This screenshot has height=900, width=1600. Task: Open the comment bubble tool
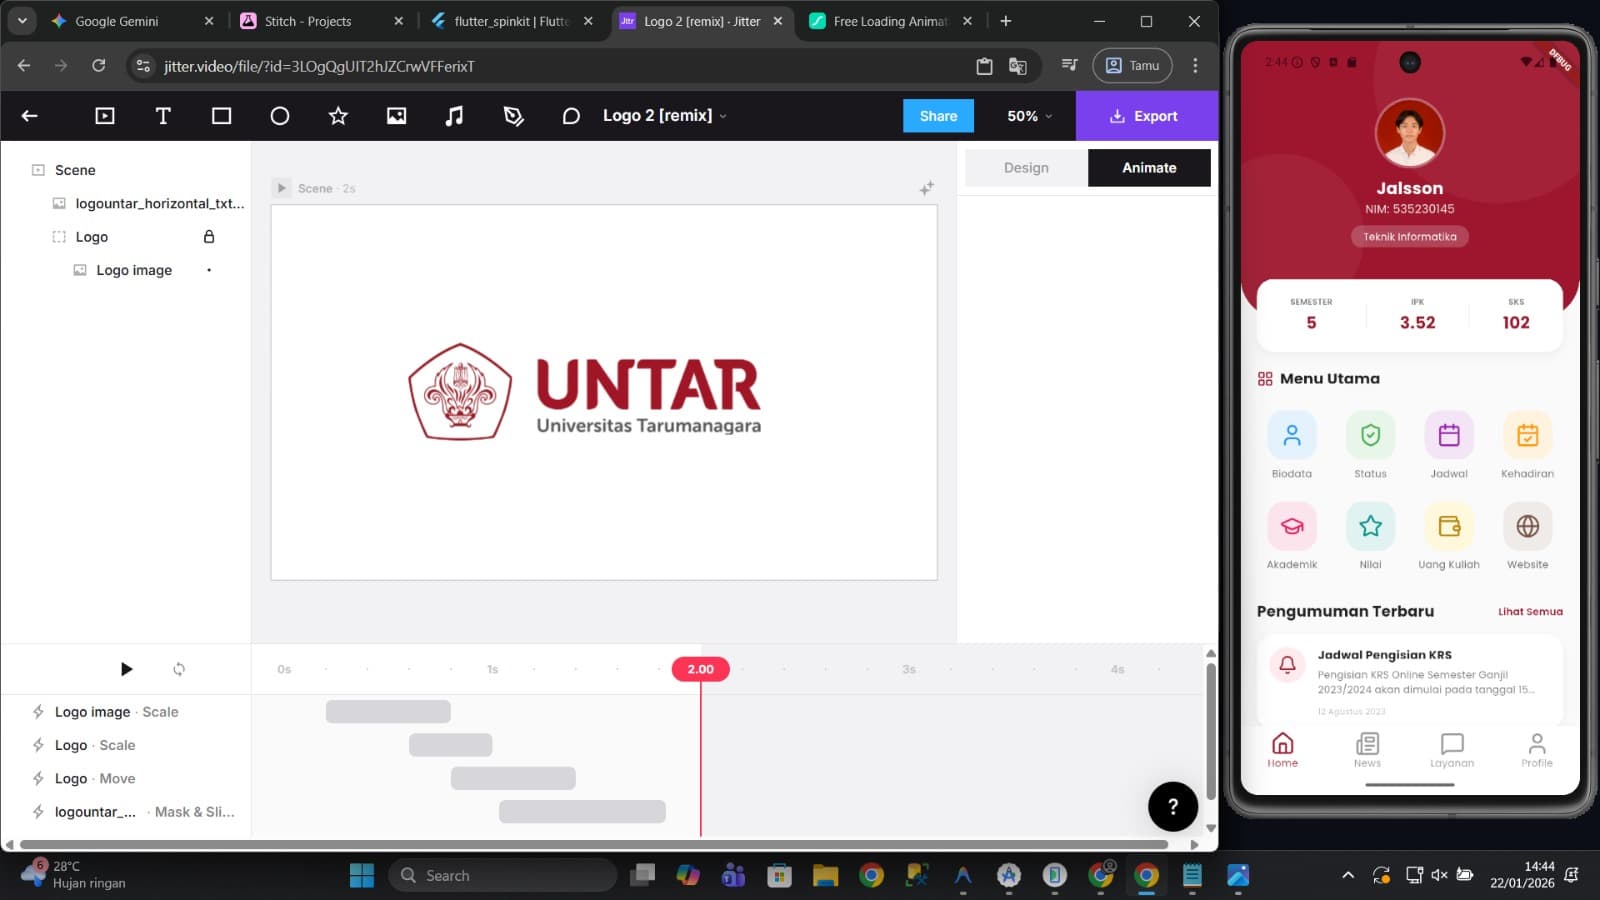[571, 116]
